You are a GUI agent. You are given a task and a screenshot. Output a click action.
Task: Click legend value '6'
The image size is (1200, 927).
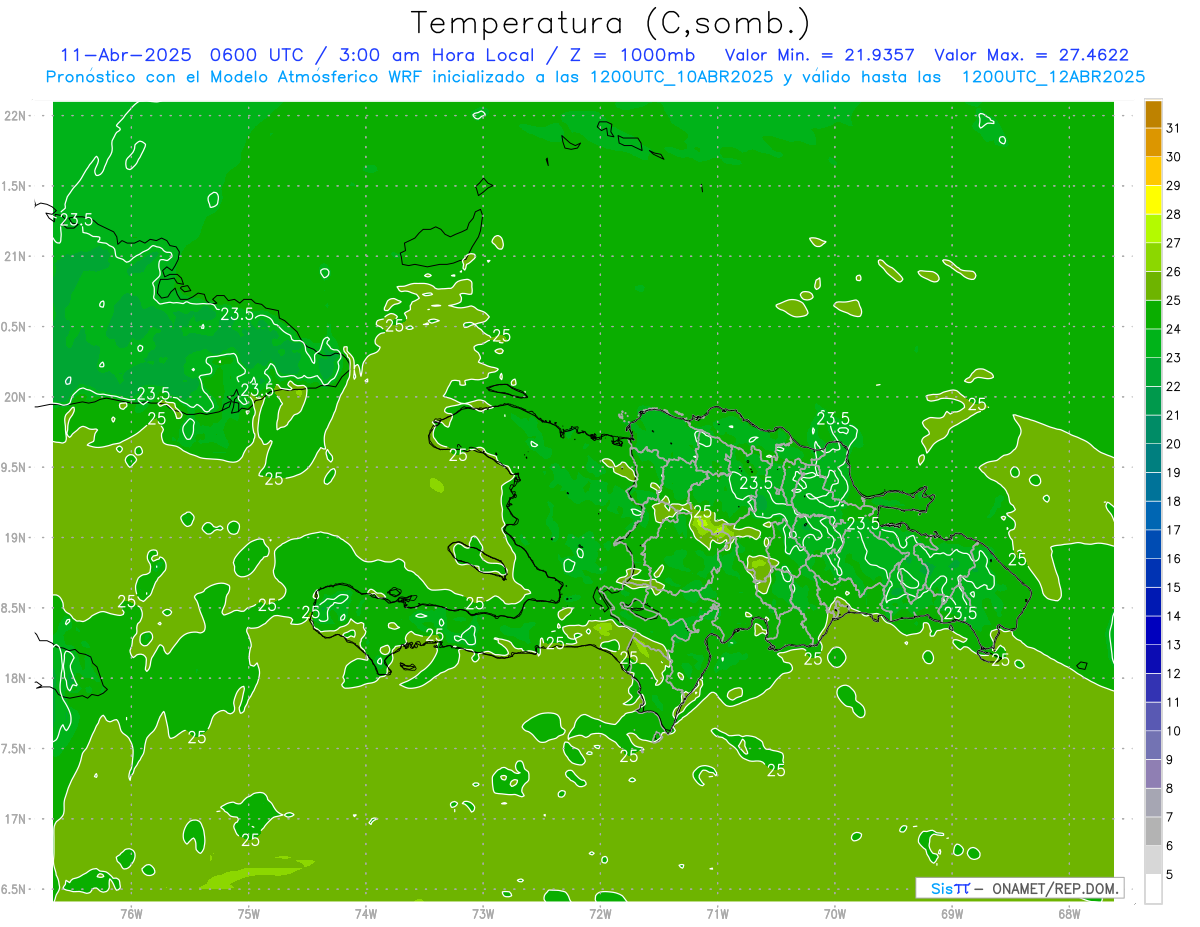[x=1170, y=846]
